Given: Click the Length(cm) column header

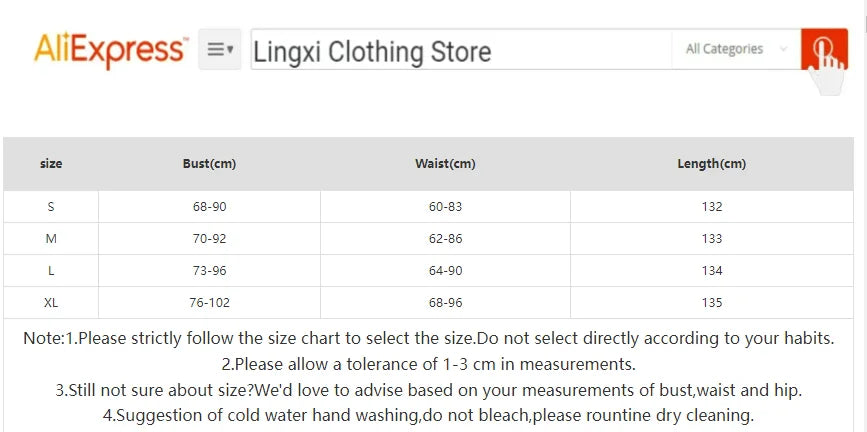Looking at the screenshot, I should (x=711, y=164).
